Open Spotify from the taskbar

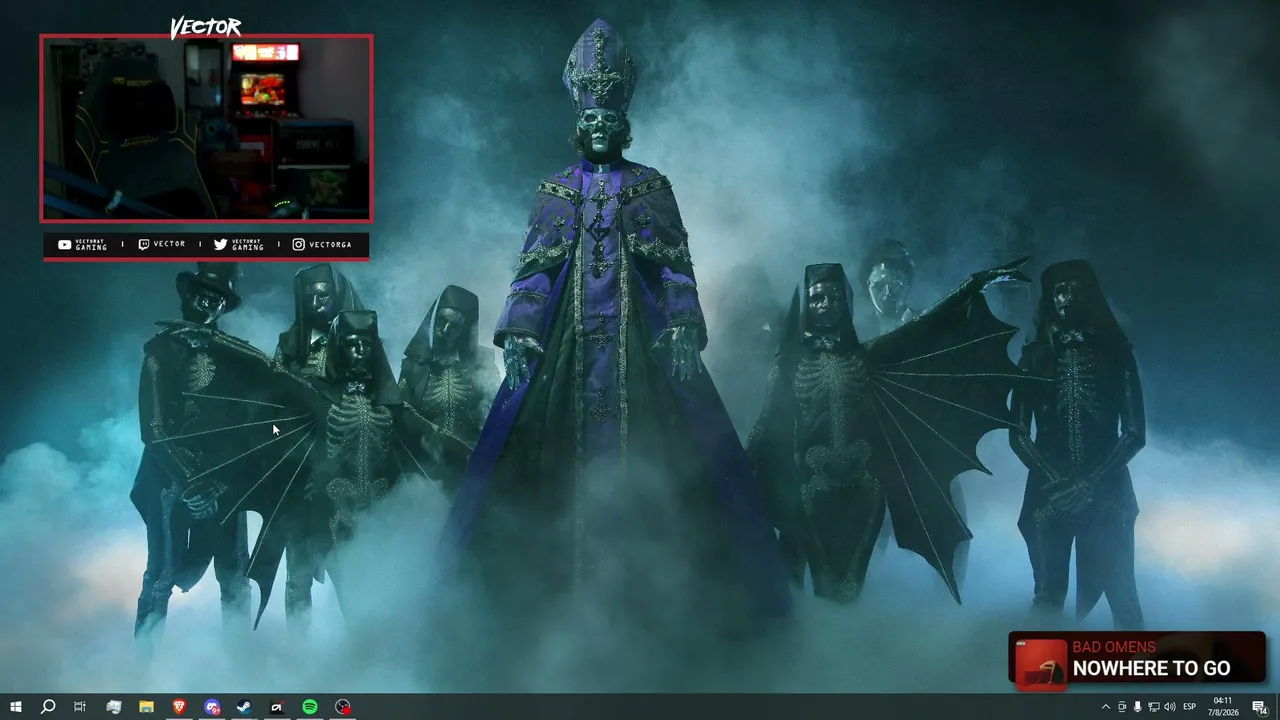(310, 707)
